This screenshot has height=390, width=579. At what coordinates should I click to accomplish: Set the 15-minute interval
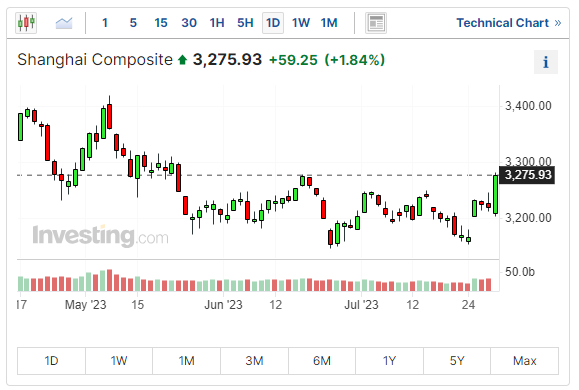click(161, 23)
